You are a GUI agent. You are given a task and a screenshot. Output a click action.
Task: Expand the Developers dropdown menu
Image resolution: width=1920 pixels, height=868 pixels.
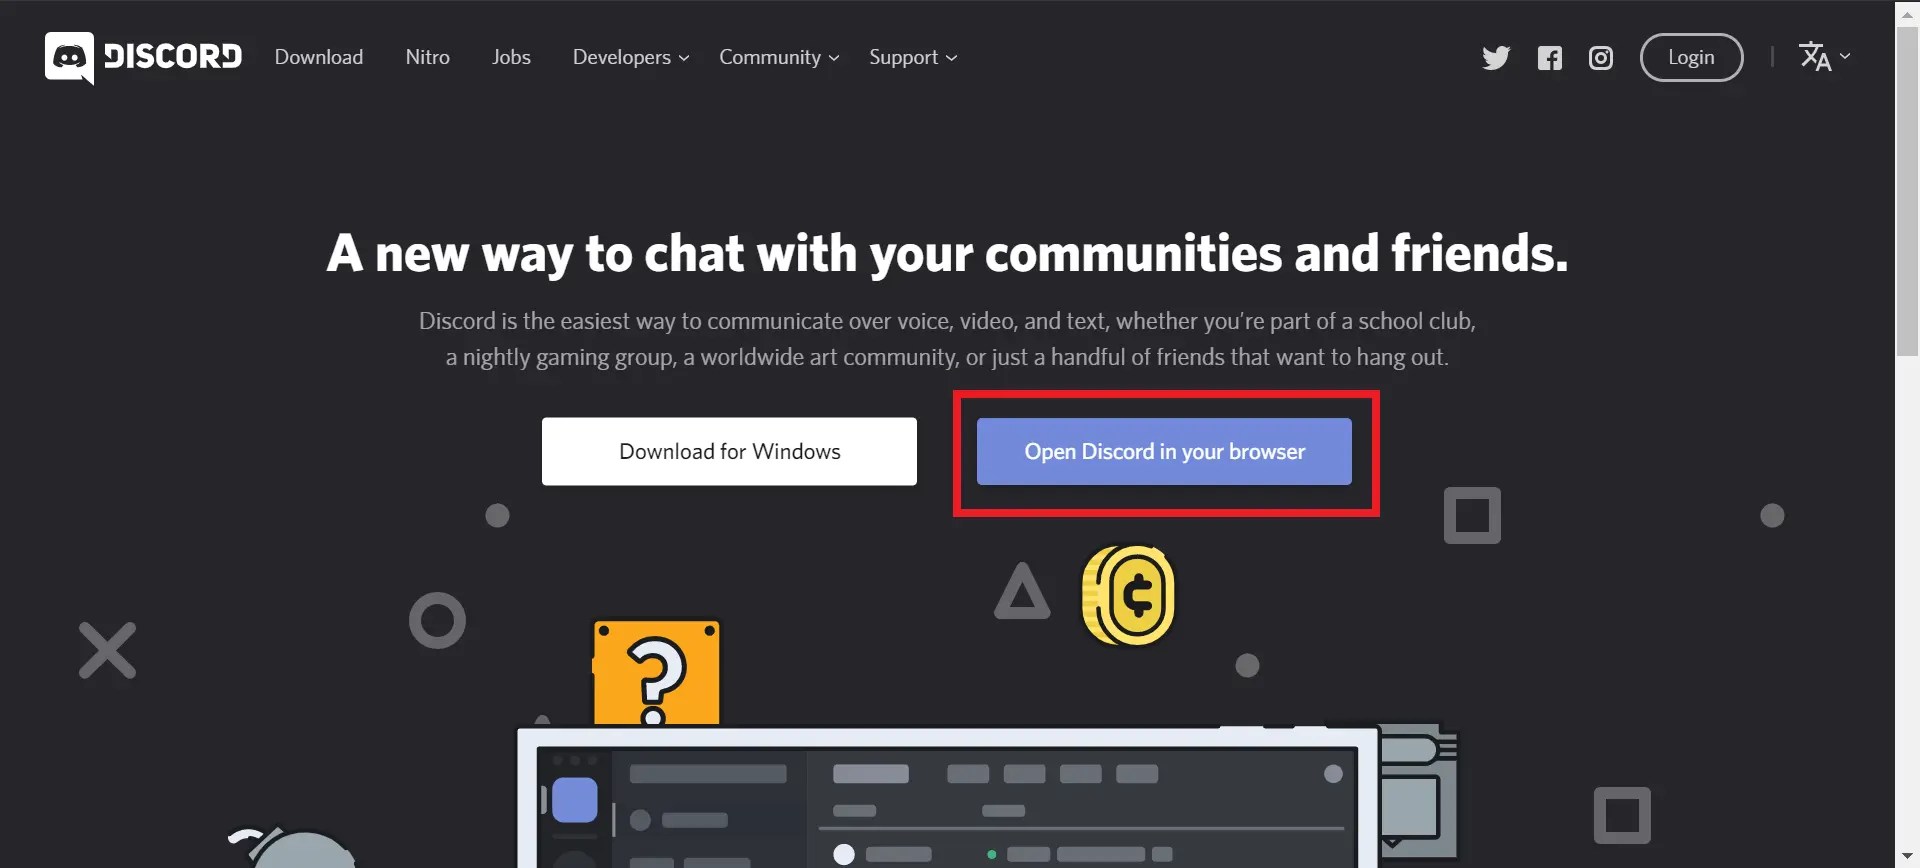631,57
